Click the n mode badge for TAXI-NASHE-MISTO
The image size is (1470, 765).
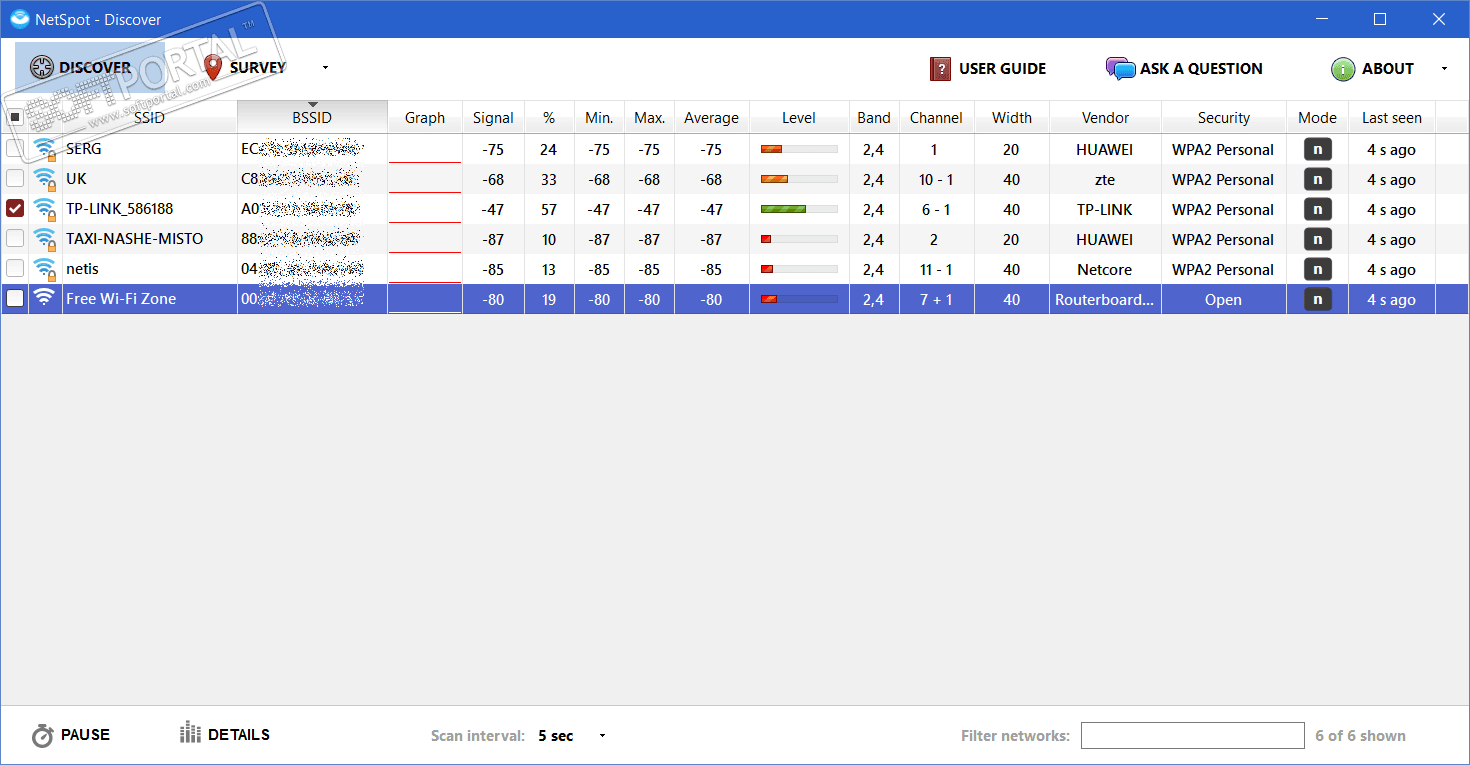[x=1317, y=240]
